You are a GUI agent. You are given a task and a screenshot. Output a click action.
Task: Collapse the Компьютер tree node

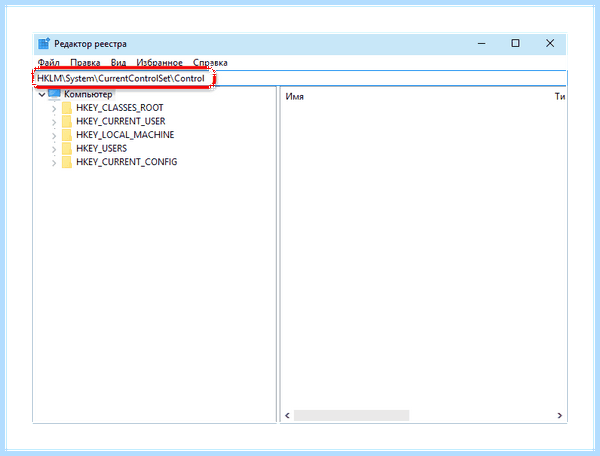(42, 94)
